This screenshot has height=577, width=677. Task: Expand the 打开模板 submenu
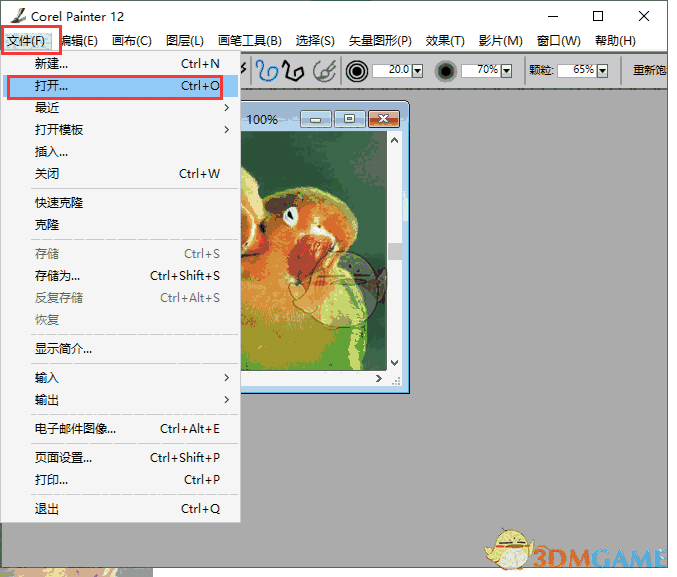(x=120, y=130)
